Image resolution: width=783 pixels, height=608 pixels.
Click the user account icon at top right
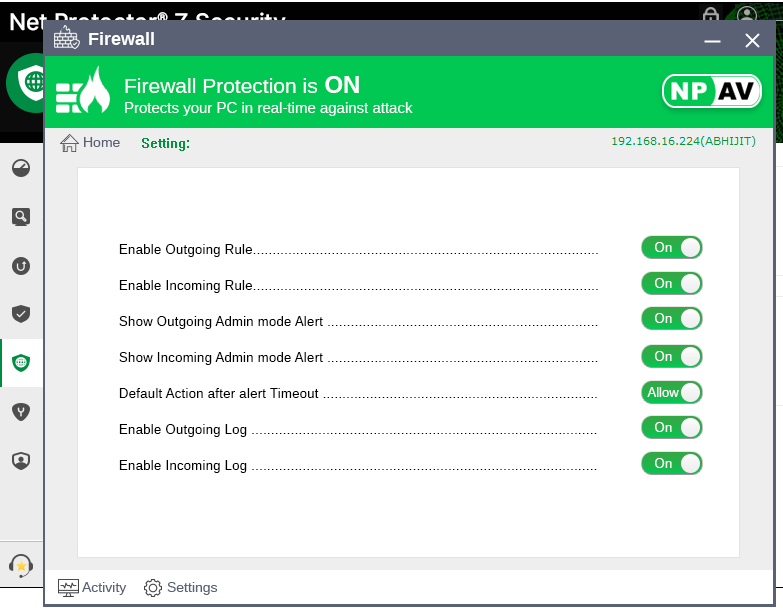click(x=747, y=17)
